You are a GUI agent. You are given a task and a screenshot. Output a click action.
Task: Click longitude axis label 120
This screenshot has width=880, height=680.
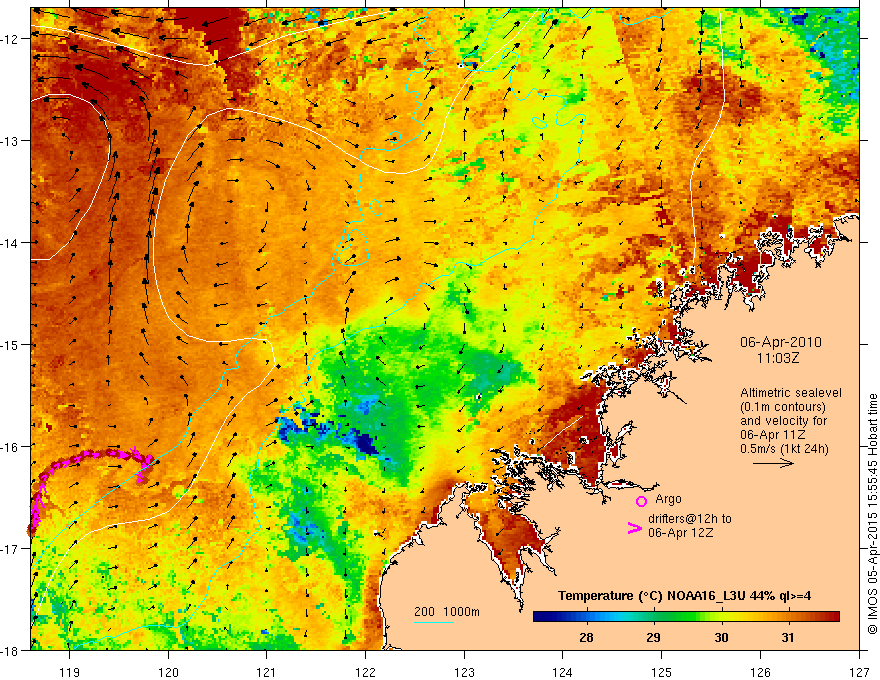168,672
